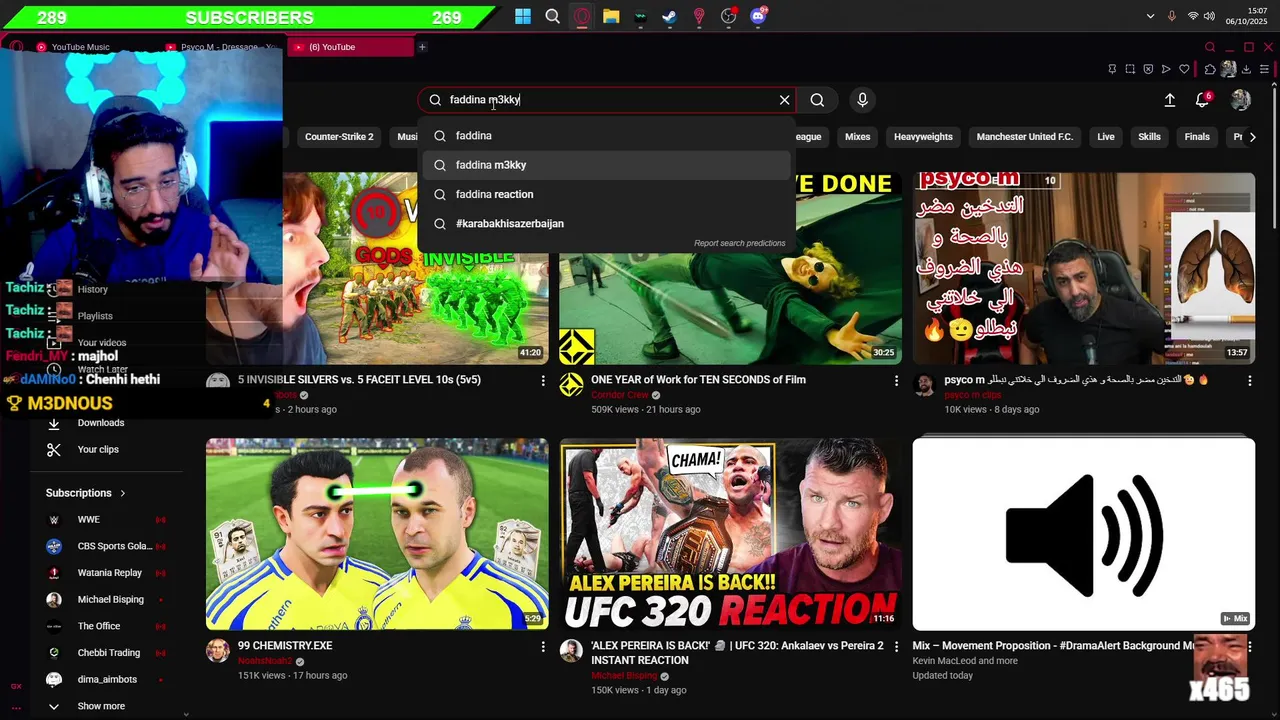This screenshot has height=720, width=1280.
Task: Open Watania Replay subscription
Action: (x=106, y=573)
